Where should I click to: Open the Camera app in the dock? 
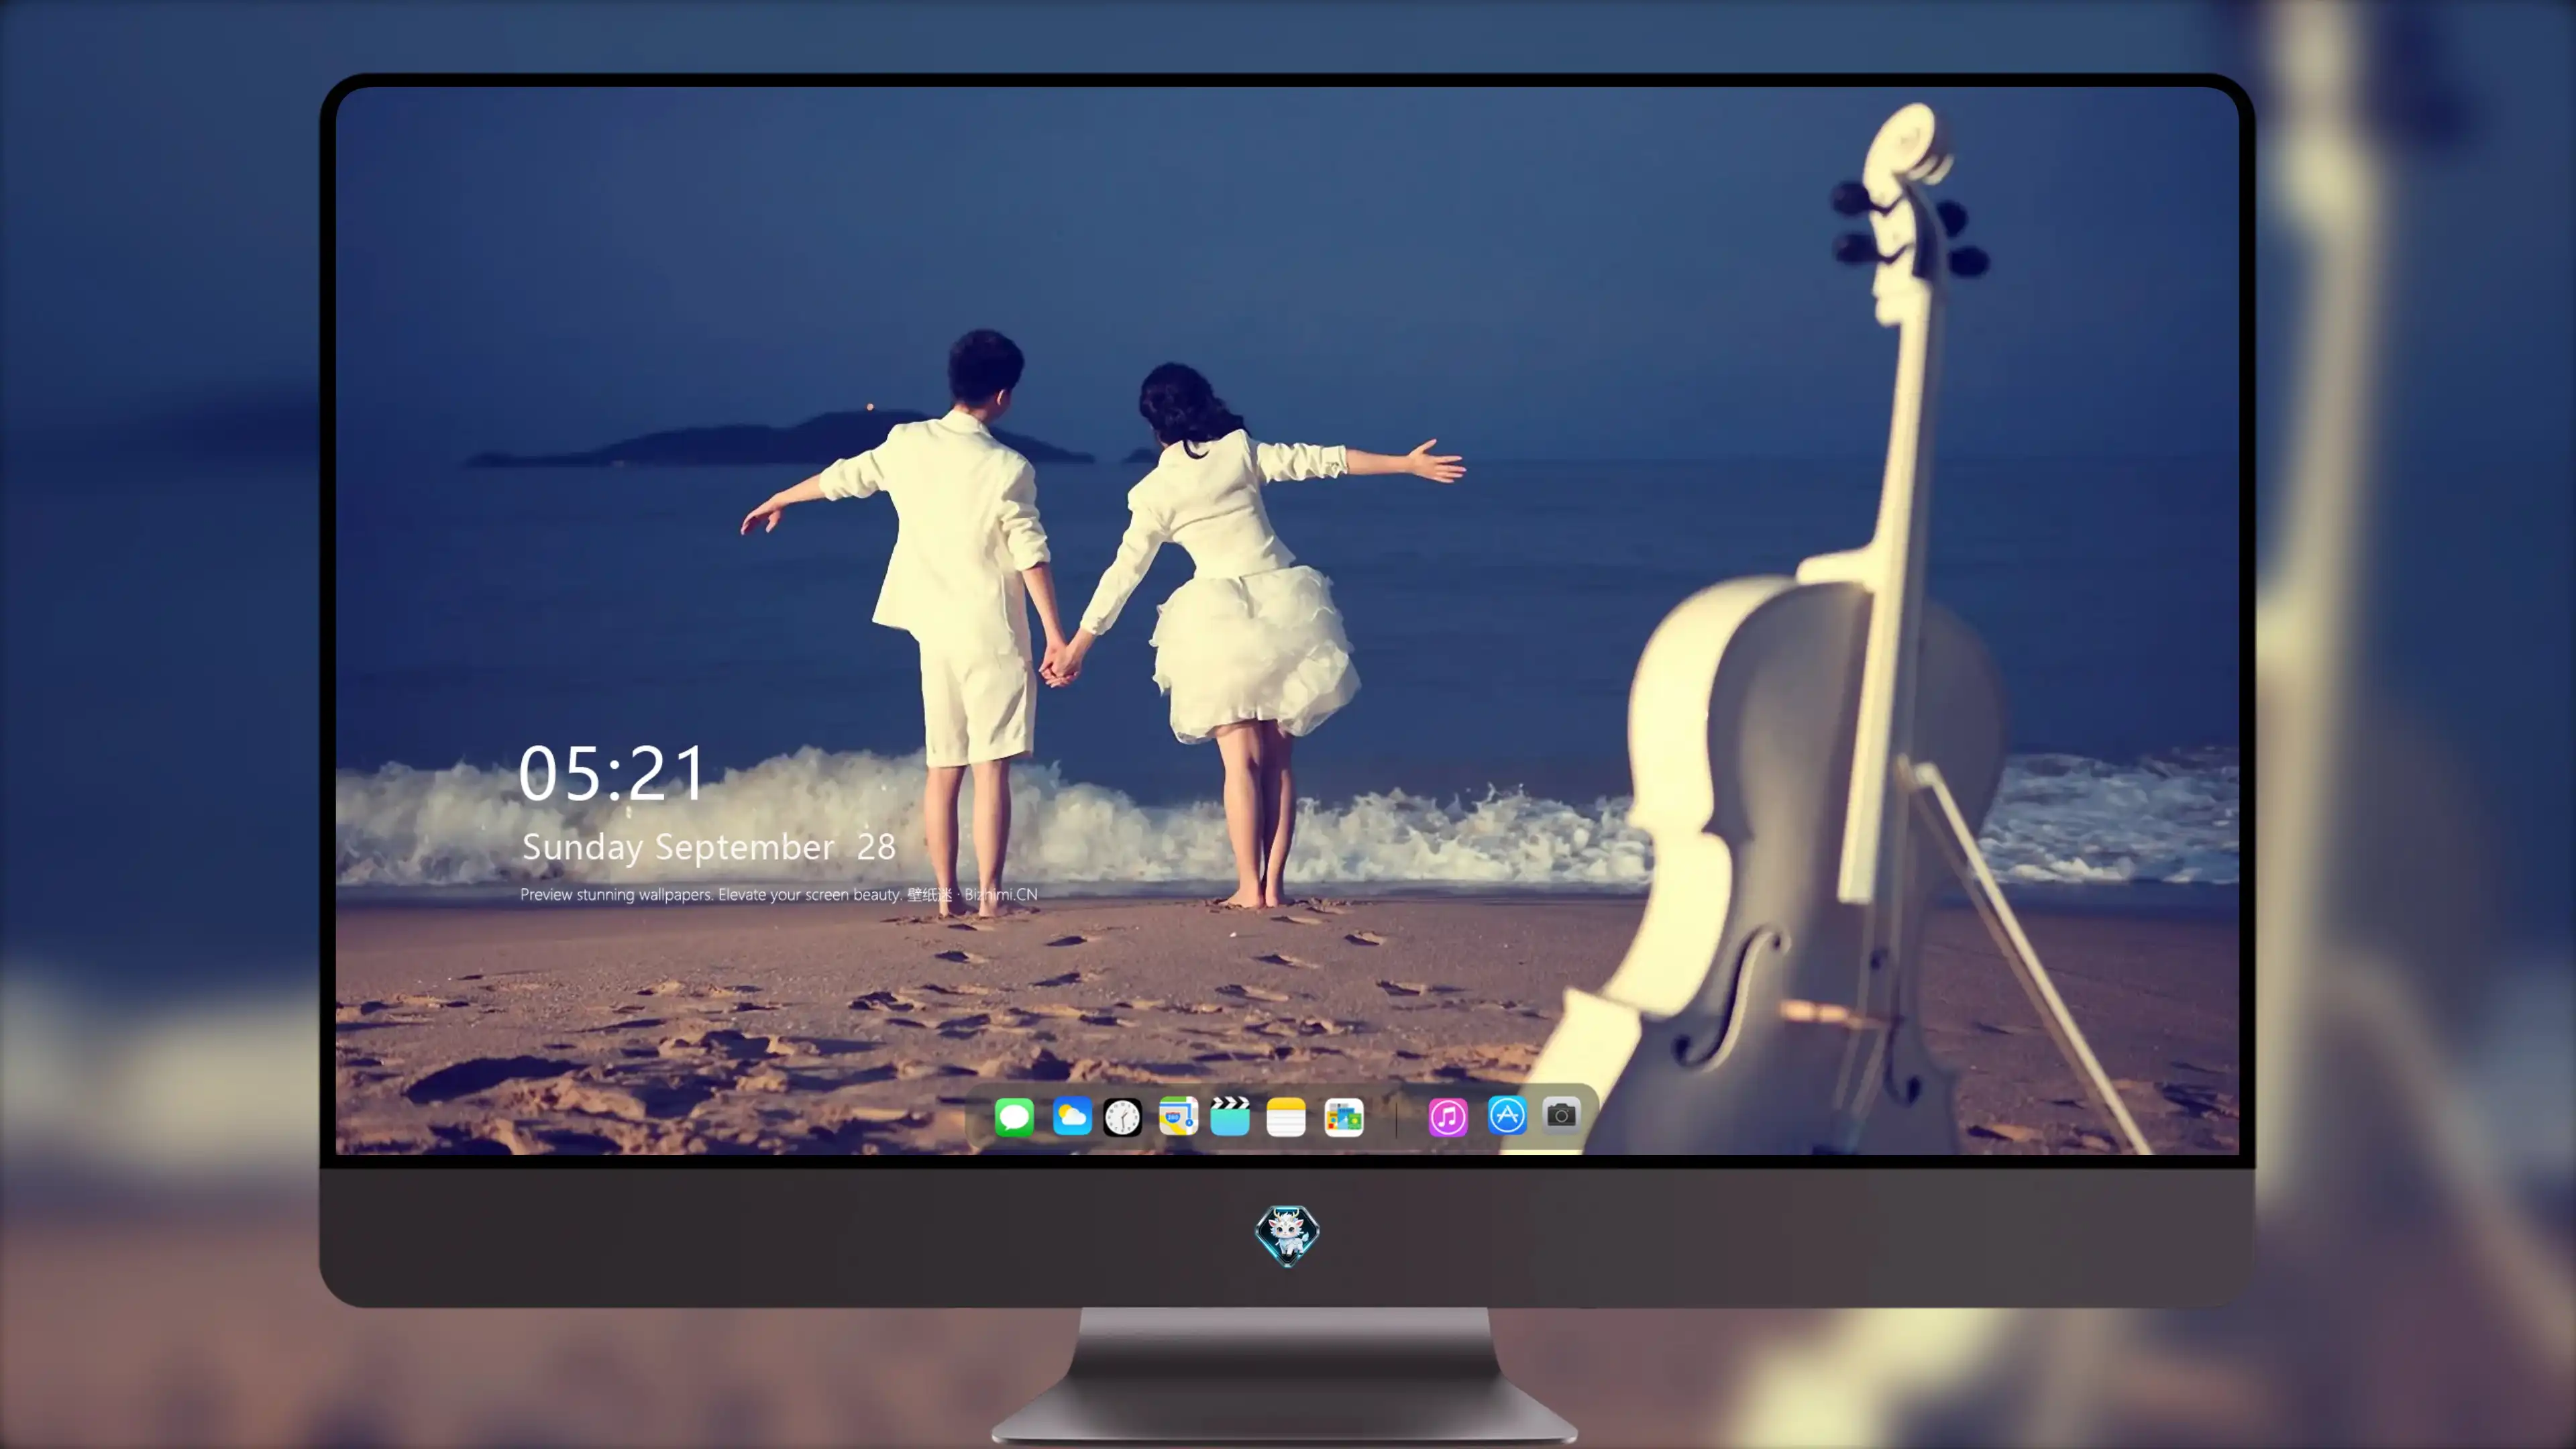[x=1561, y=1114]
